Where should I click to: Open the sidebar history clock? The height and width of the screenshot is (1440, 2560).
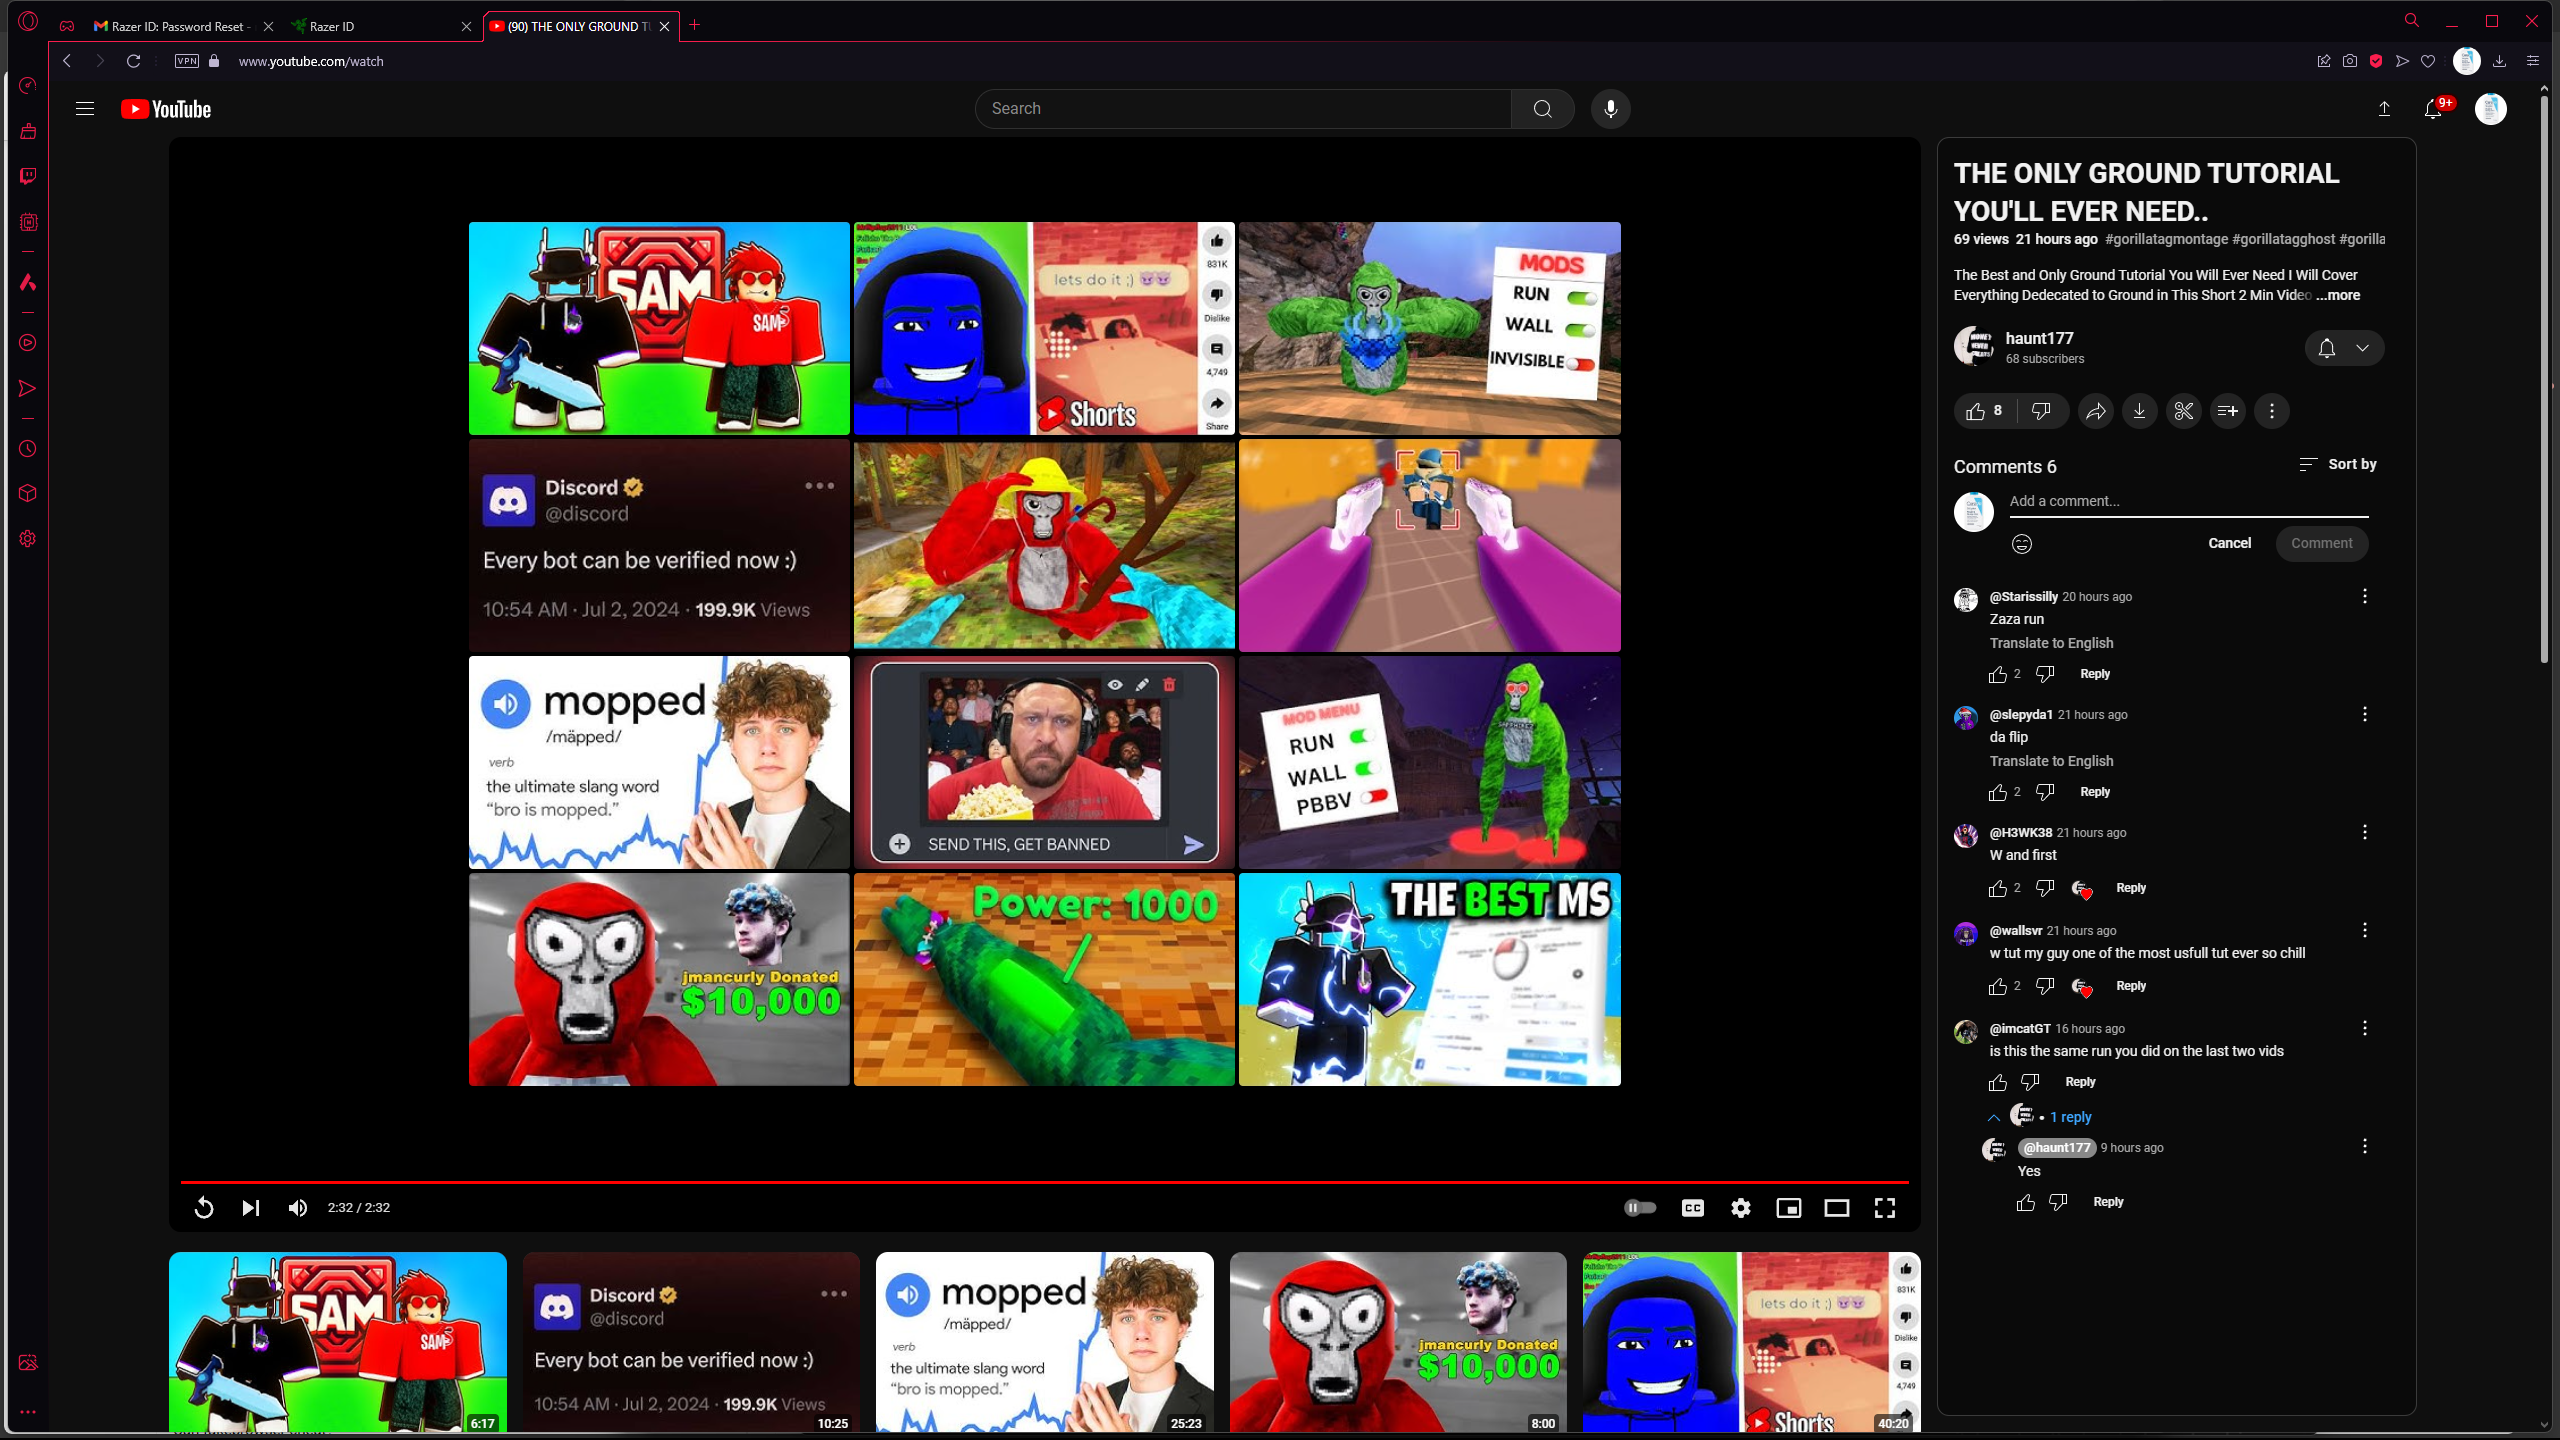28,449
